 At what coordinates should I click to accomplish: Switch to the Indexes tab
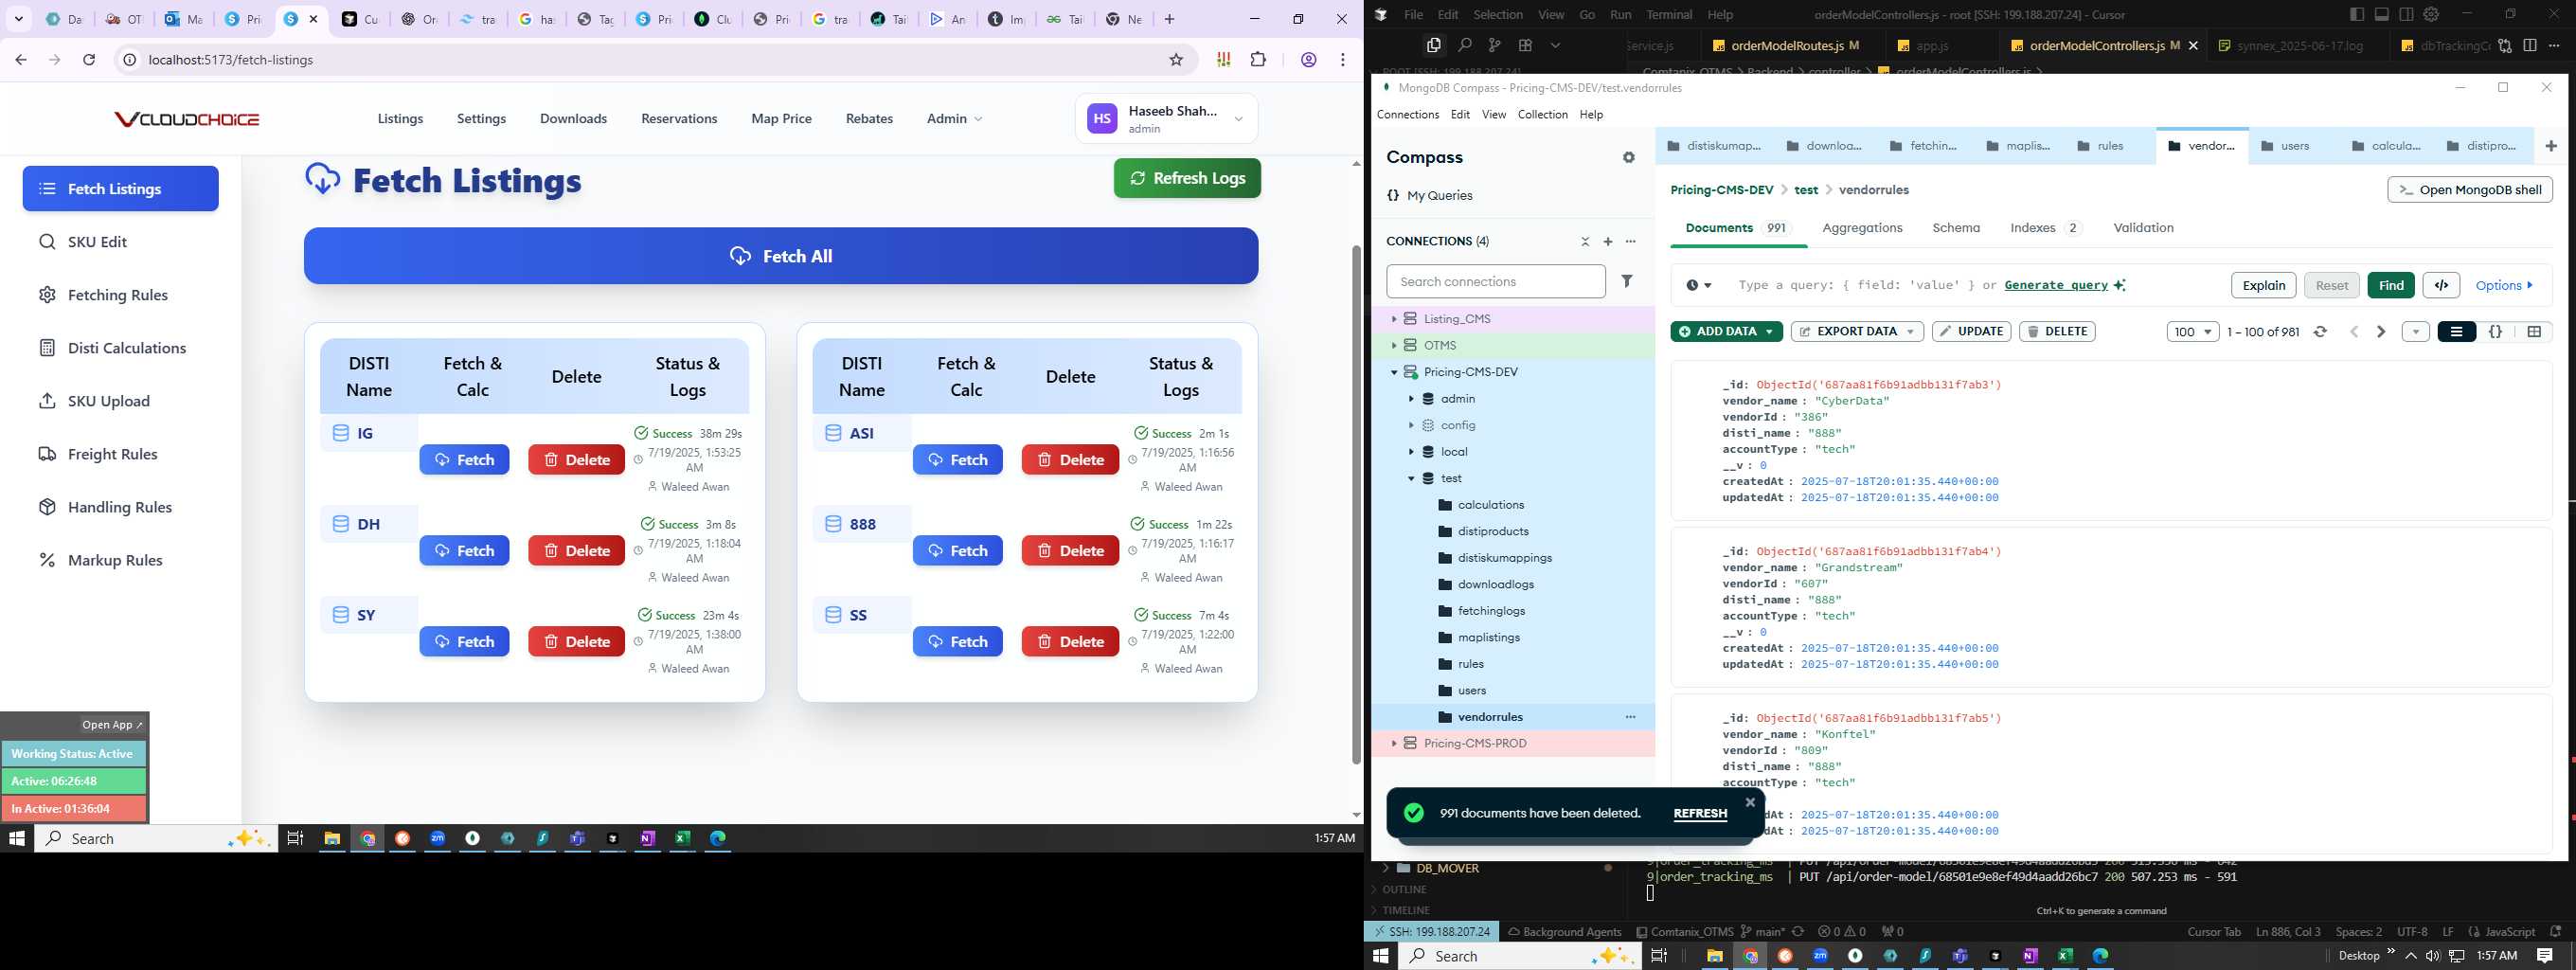(x=2045, y=228)
